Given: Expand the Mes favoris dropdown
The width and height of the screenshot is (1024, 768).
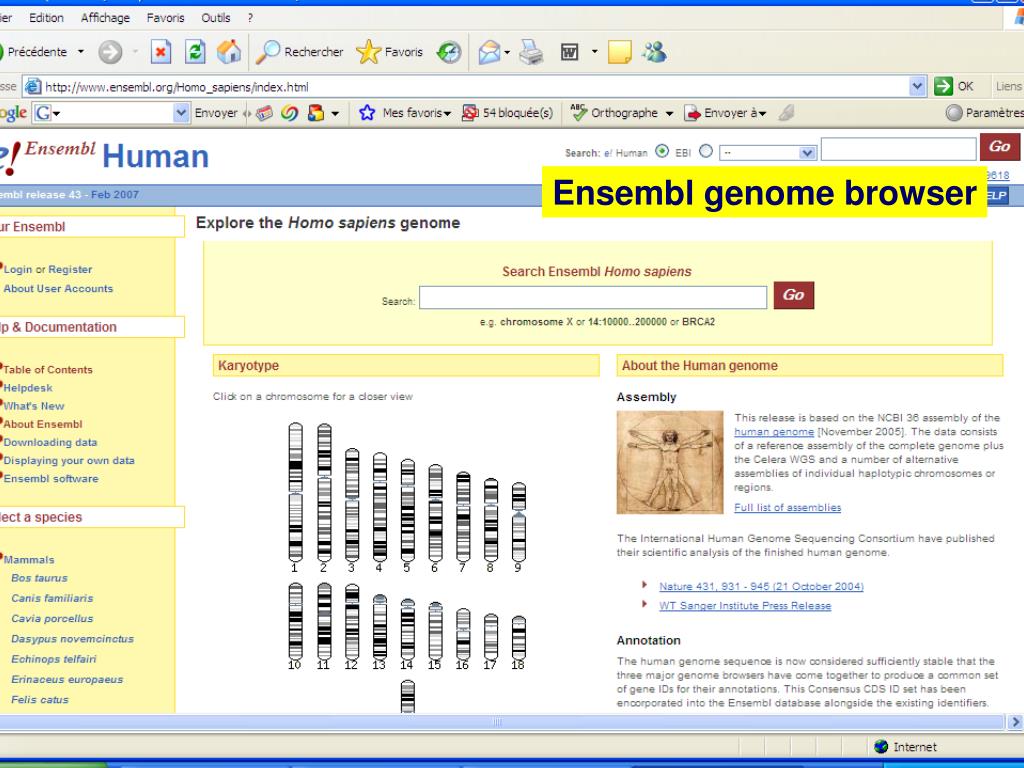Looking at the screenshot, I should [x=447, y=114].
